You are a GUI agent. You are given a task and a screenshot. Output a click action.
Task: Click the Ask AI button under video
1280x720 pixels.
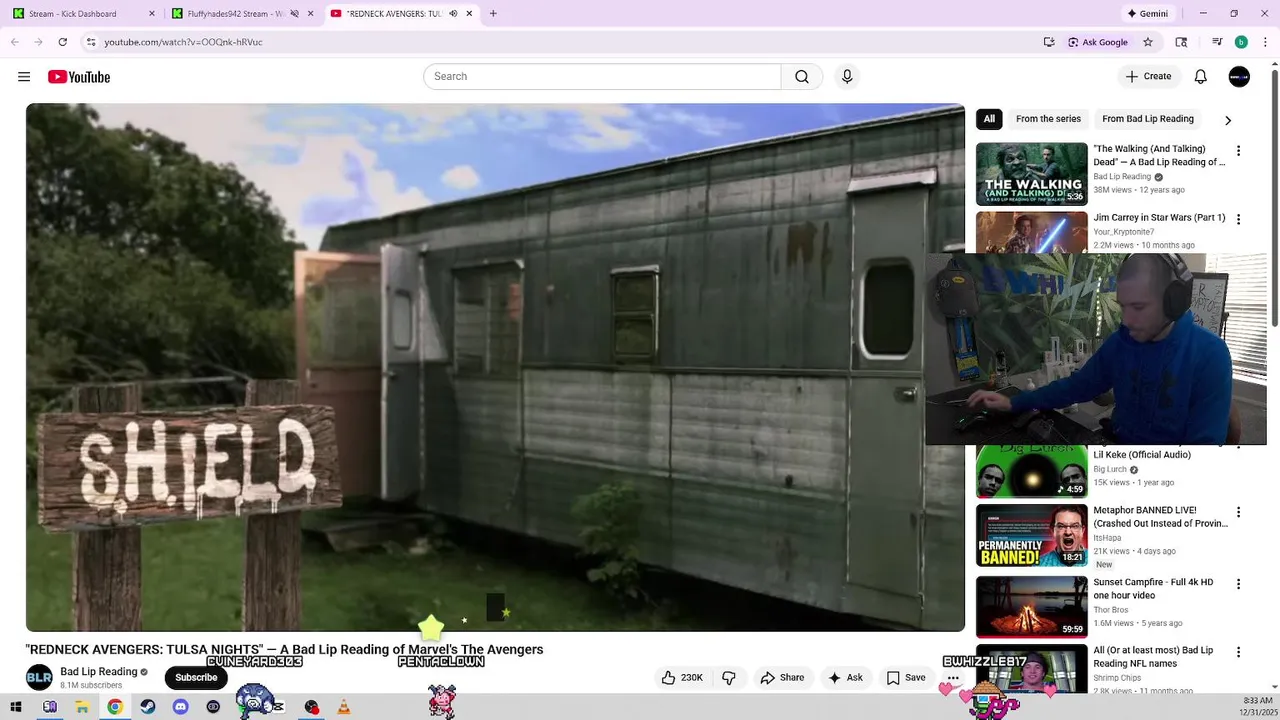845,678
